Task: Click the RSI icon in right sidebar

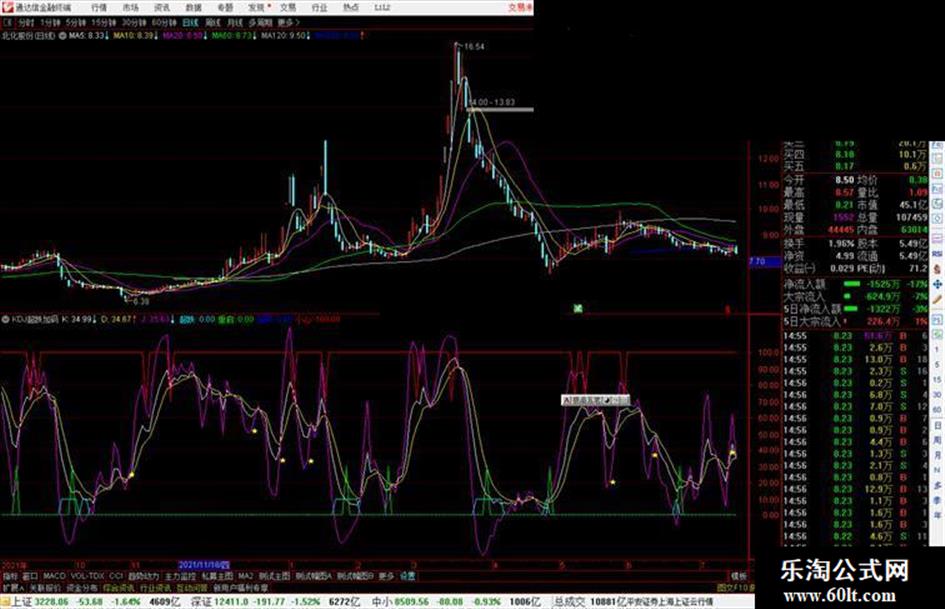Action: (x=937, y=253)
